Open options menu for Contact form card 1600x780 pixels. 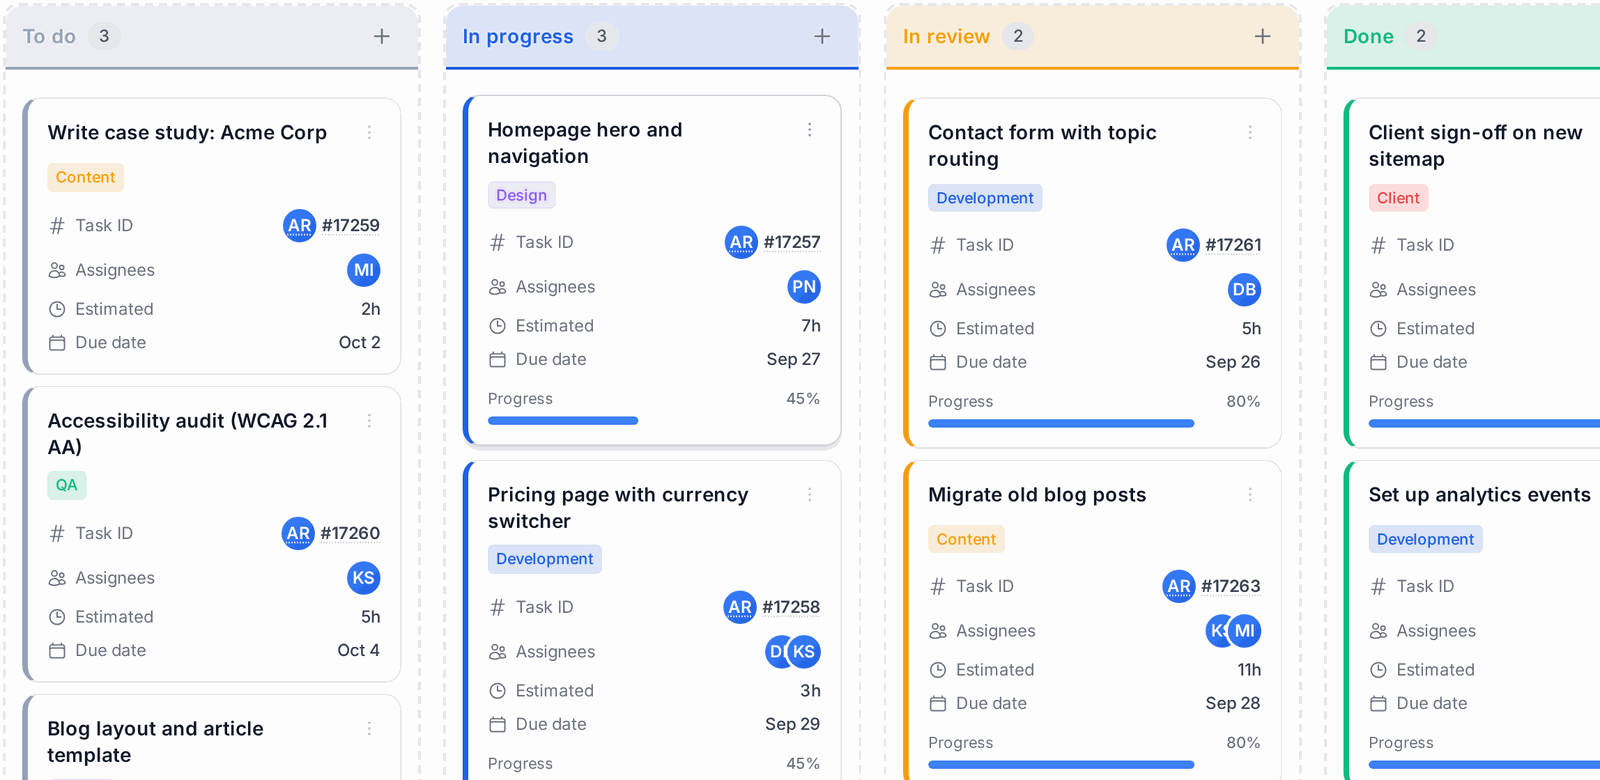point(1250,132)
